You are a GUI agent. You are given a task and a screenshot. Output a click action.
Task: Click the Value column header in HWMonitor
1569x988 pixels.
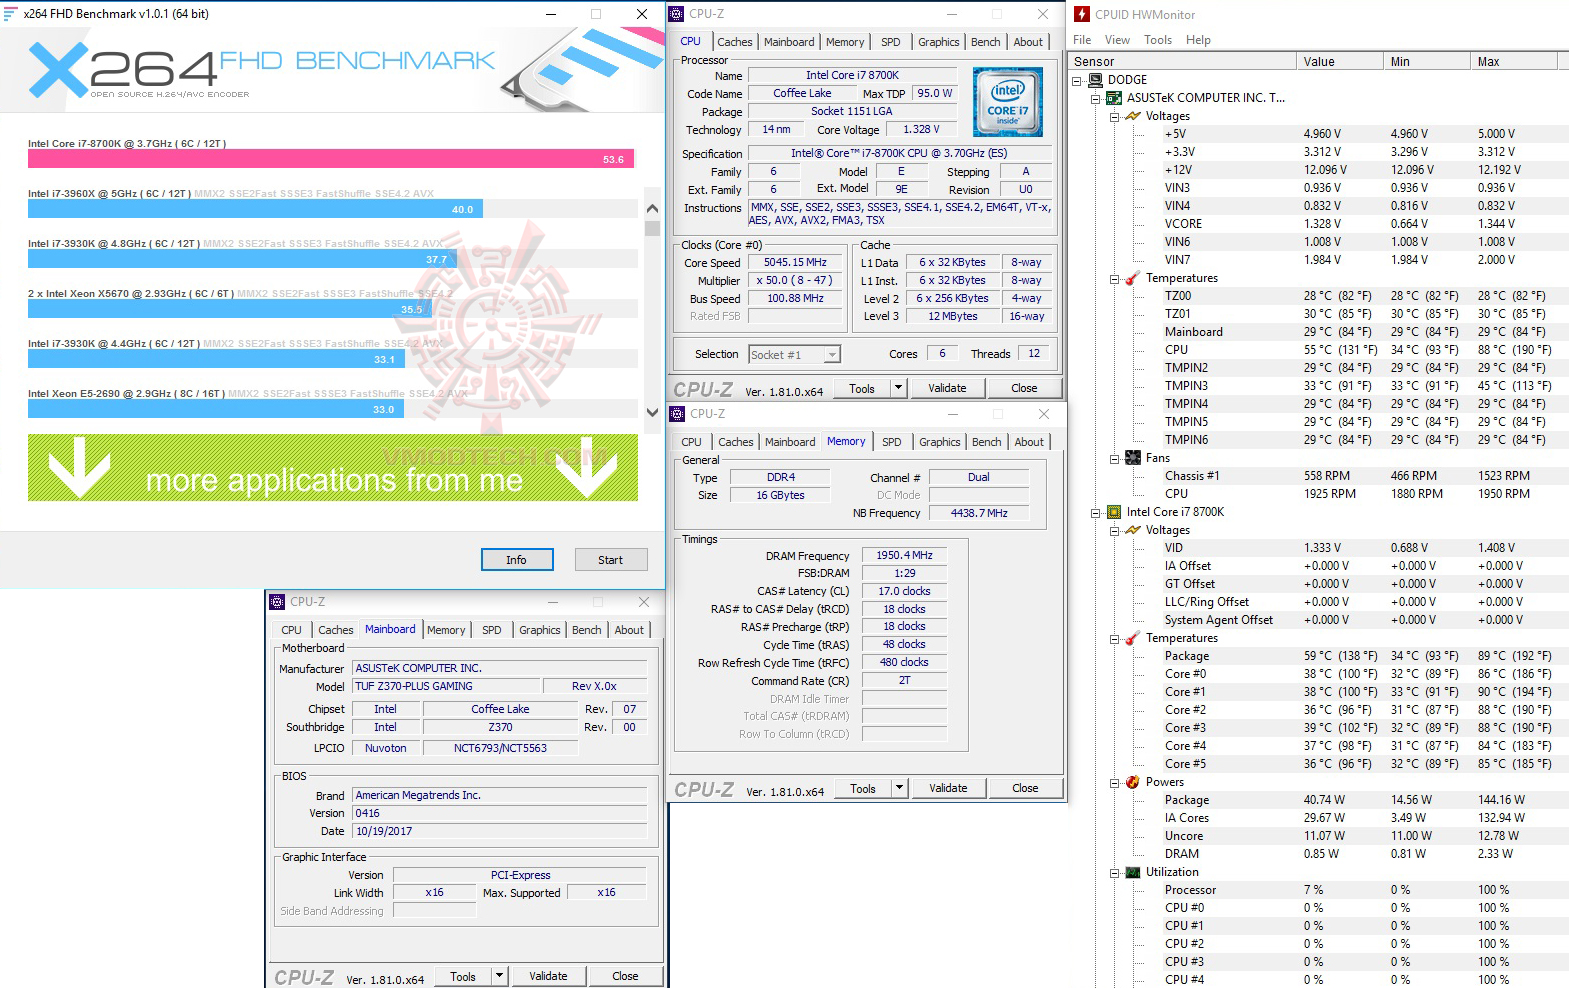pyautogui.click(x=1339, y=62)
